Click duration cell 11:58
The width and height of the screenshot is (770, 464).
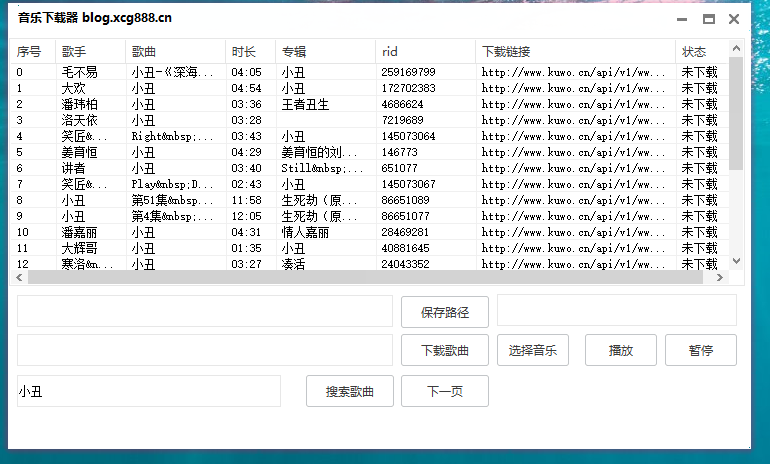(247, 200)
